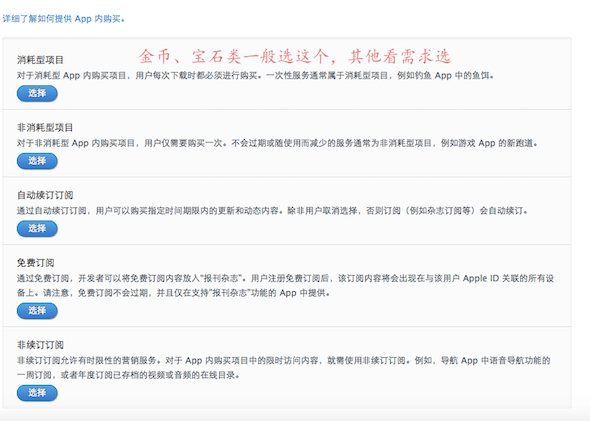Click the description mentioning 导航 App 中语音导航功能
This screenshot has width=590, height=421.
(x=284, y=368)
